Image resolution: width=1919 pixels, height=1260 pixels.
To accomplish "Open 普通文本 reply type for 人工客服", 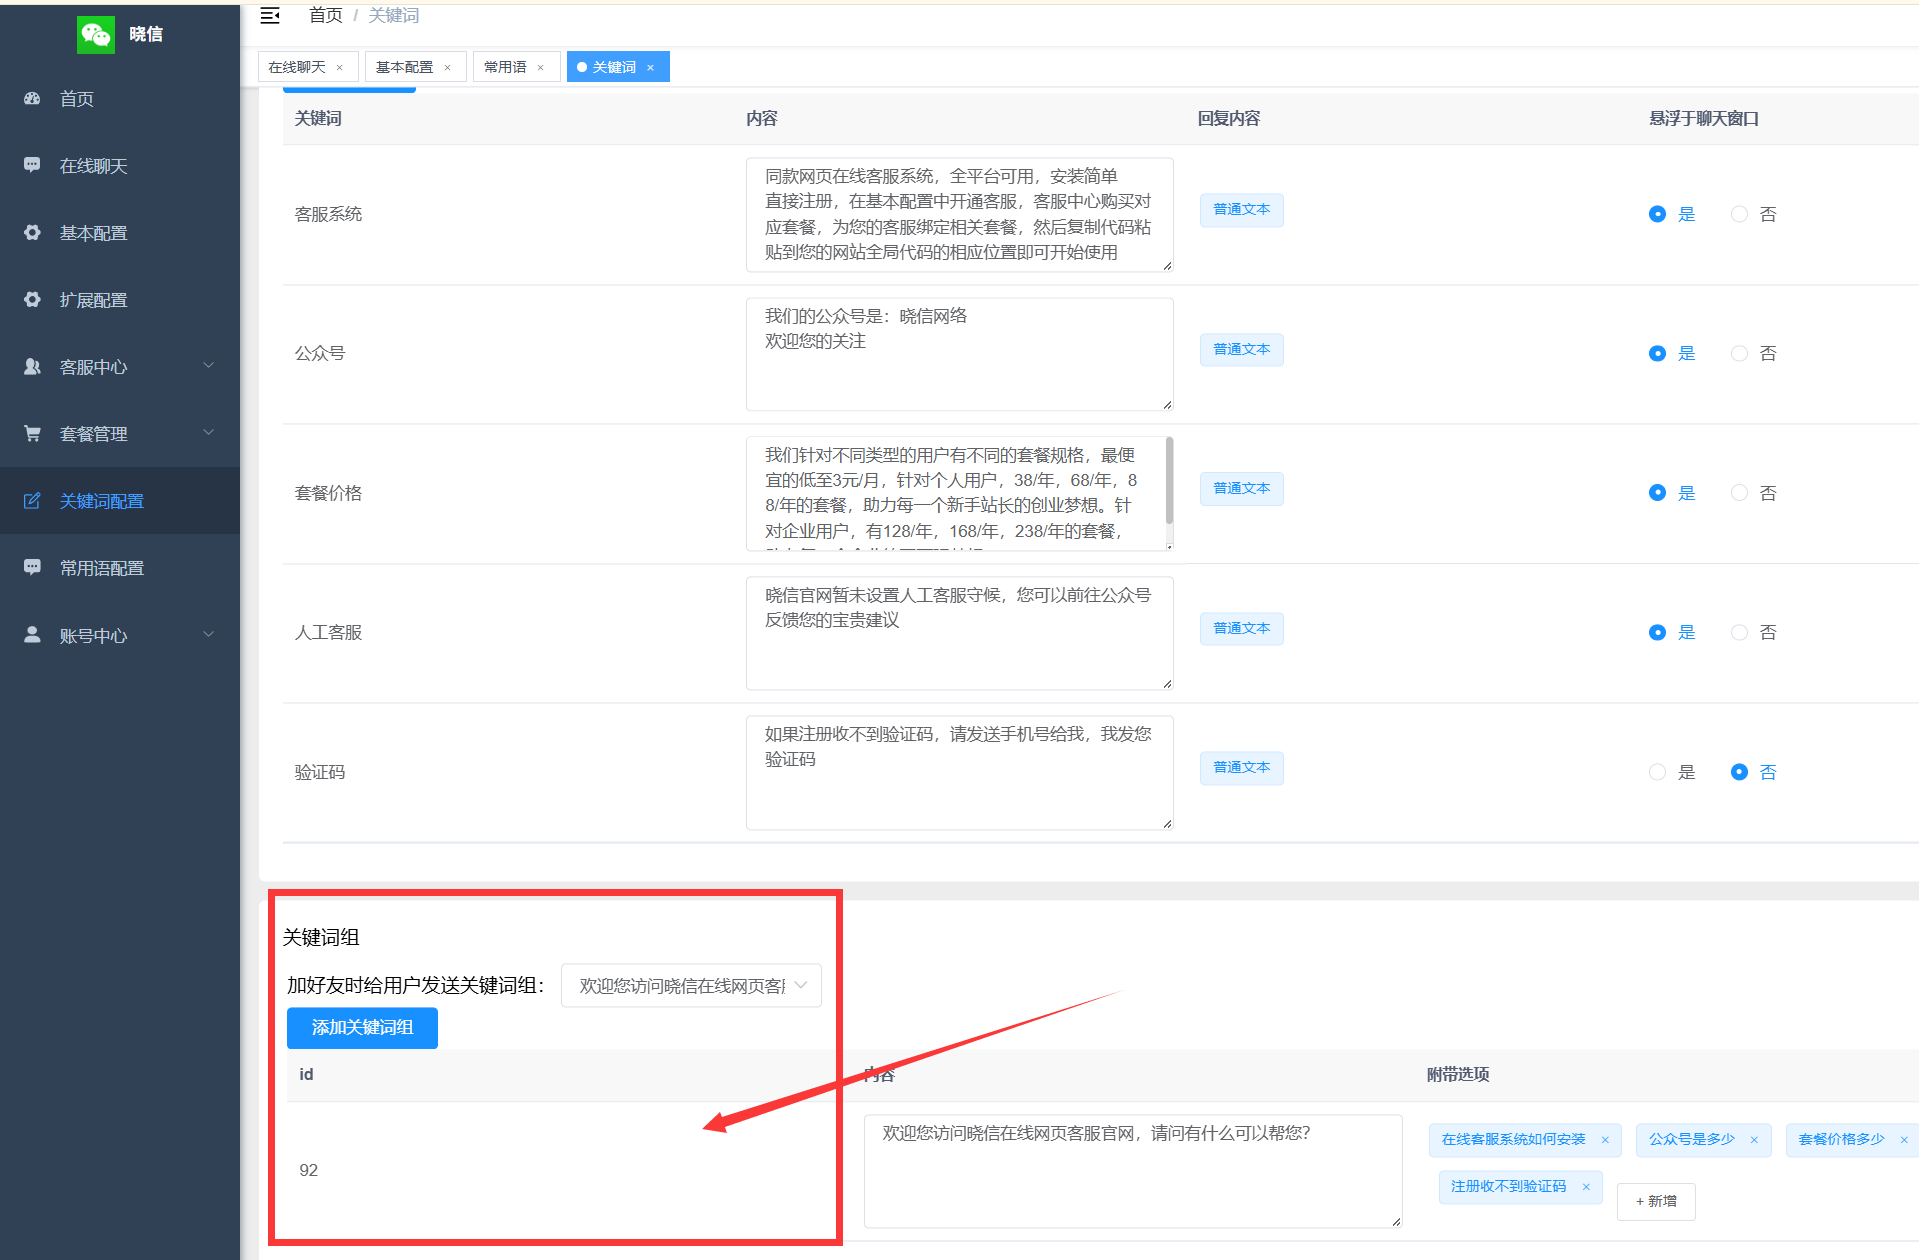I will pyautogui.click(x=1241, y=628).
